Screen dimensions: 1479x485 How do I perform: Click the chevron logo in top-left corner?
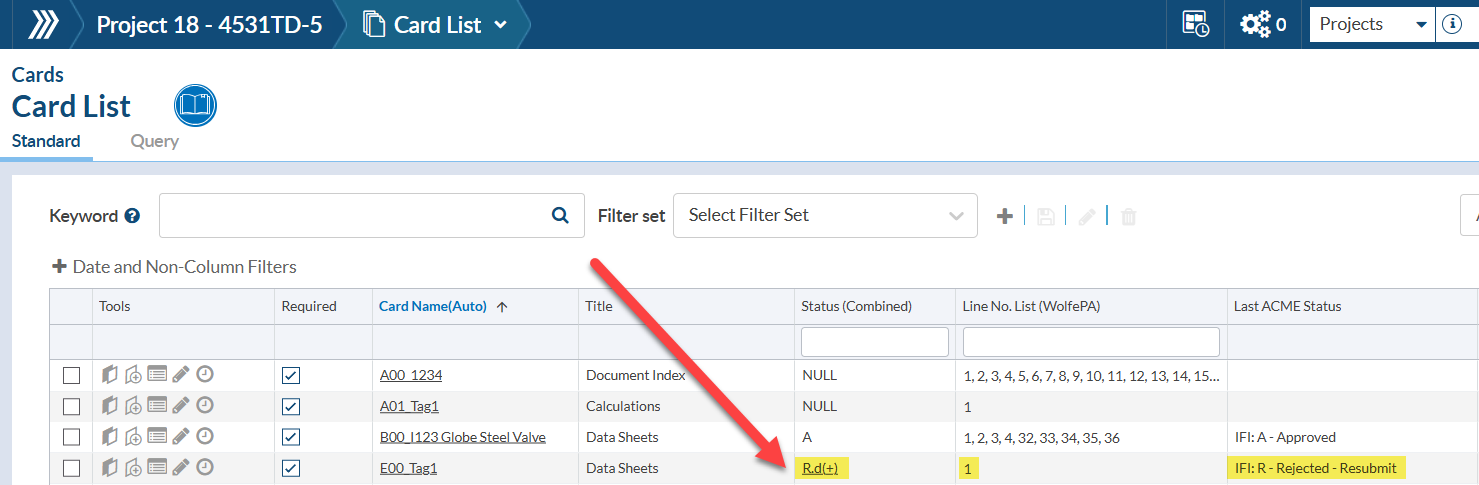42,25
